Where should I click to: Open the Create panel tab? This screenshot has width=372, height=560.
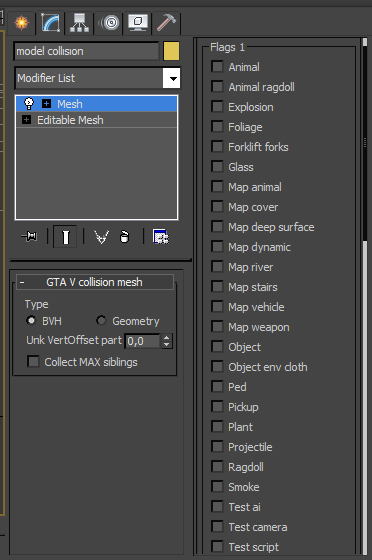(21, 23)
